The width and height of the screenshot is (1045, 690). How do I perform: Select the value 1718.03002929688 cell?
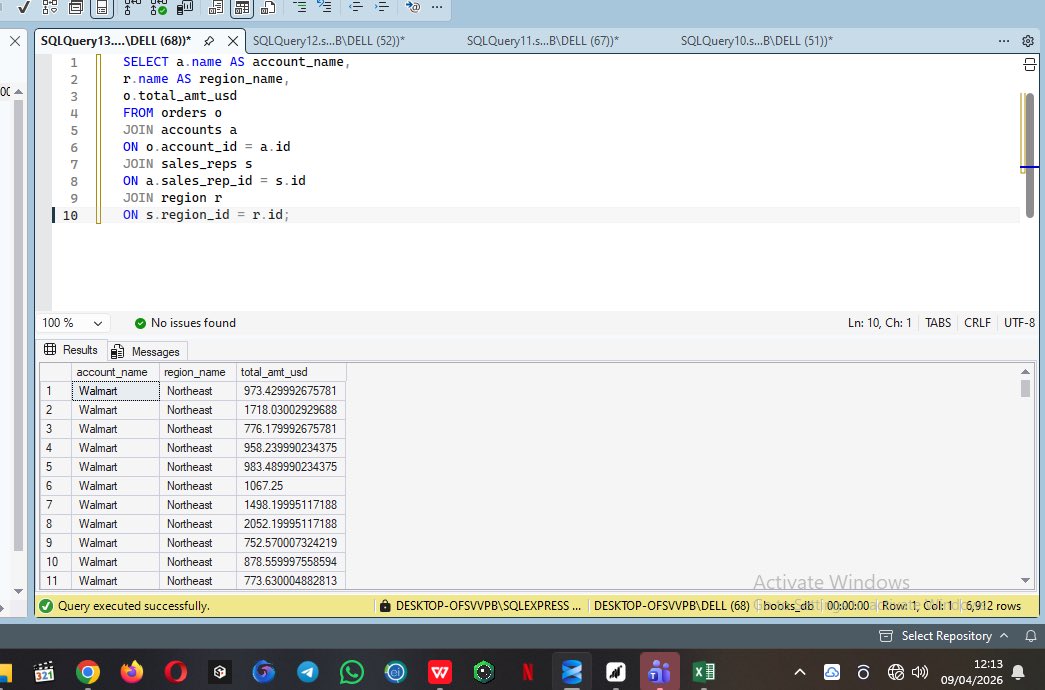point(291,410)
